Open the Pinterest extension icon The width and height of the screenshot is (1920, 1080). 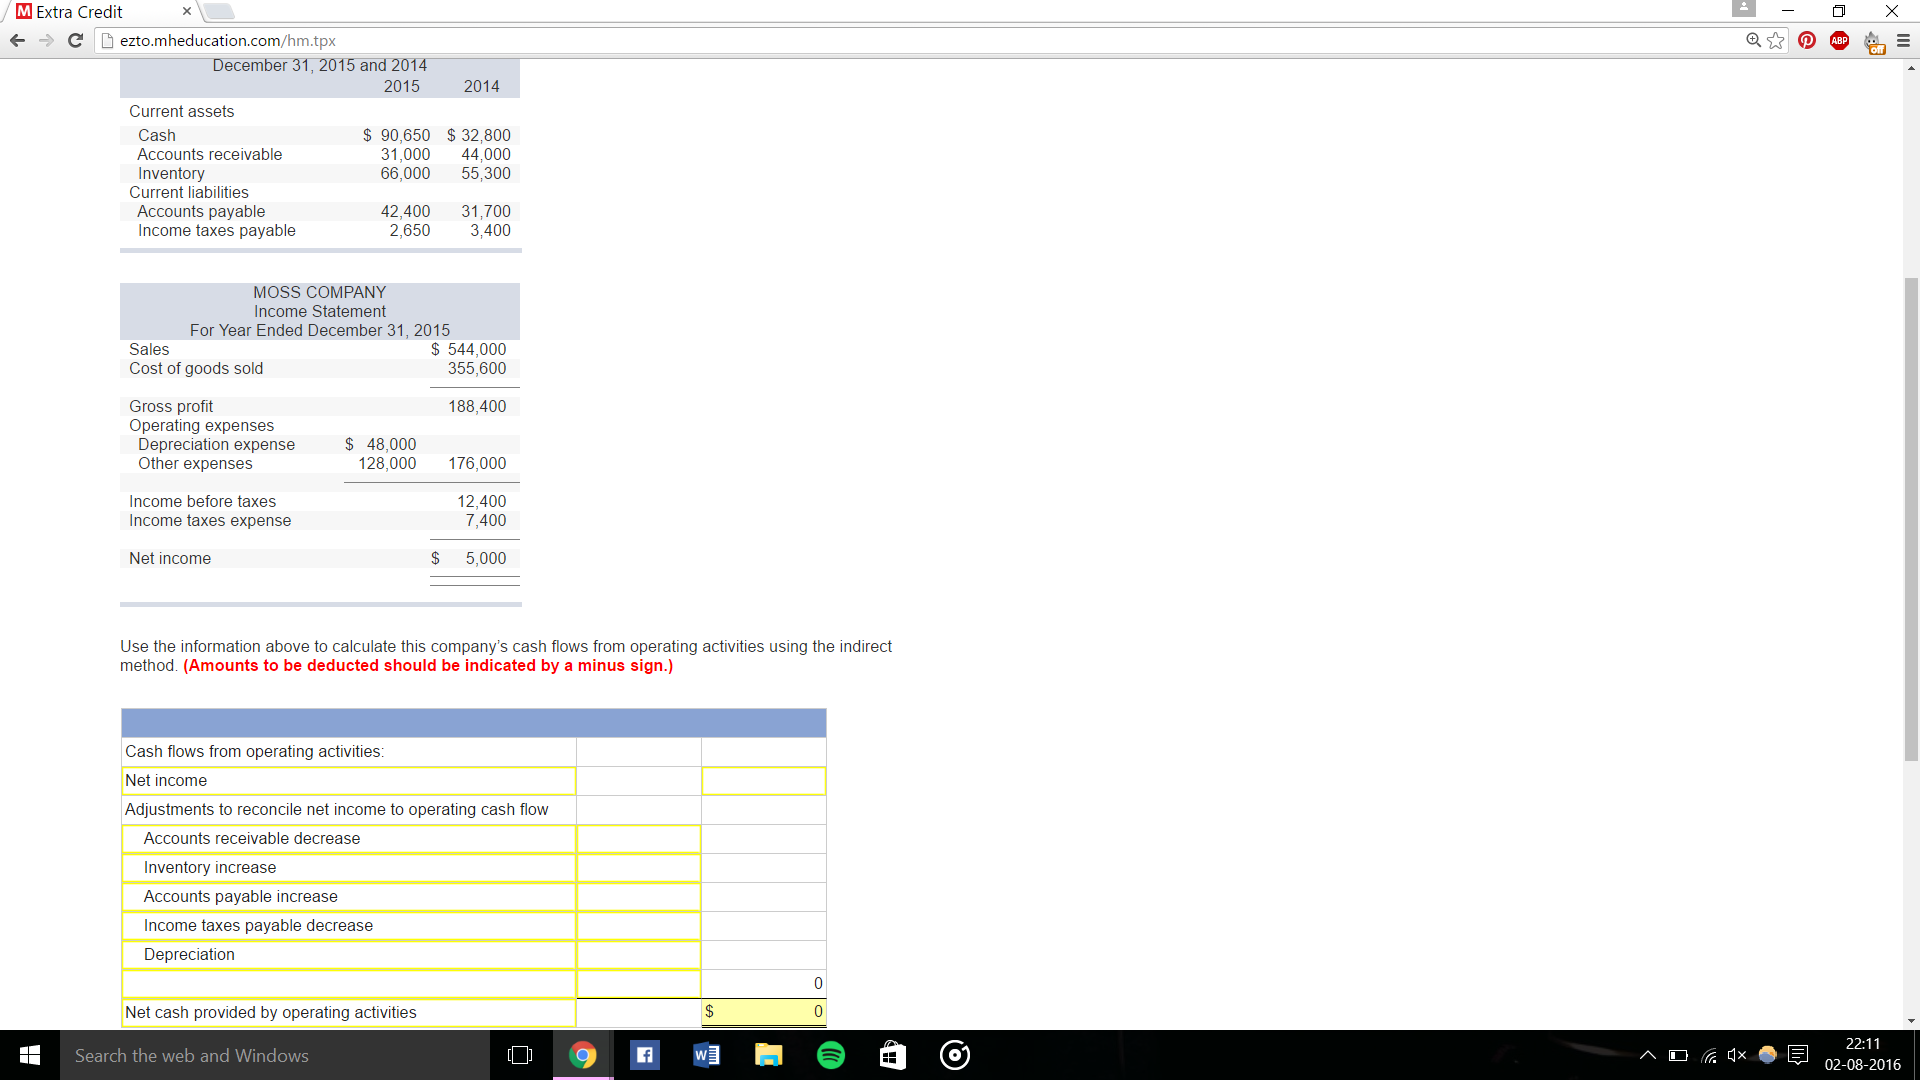[x=1807, y=40]
